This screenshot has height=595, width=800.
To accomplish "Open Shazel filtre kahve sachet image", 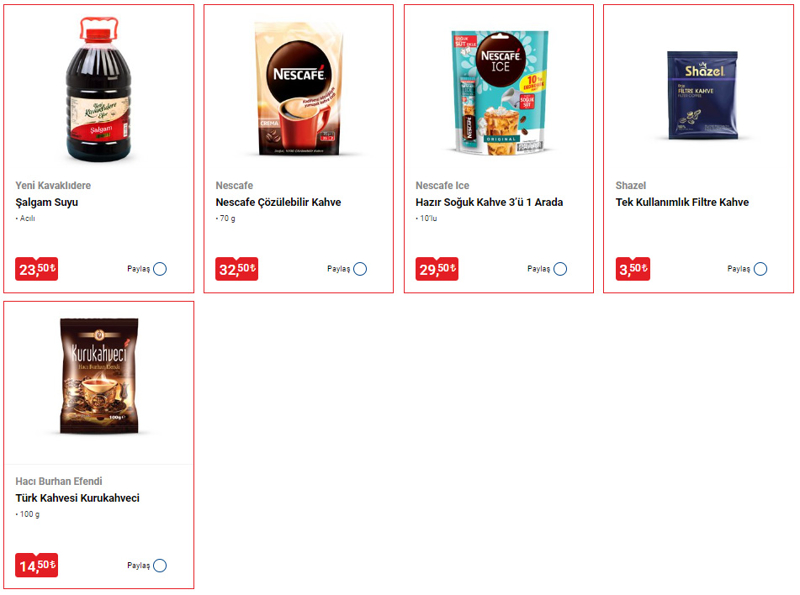I will click(703, 95).
